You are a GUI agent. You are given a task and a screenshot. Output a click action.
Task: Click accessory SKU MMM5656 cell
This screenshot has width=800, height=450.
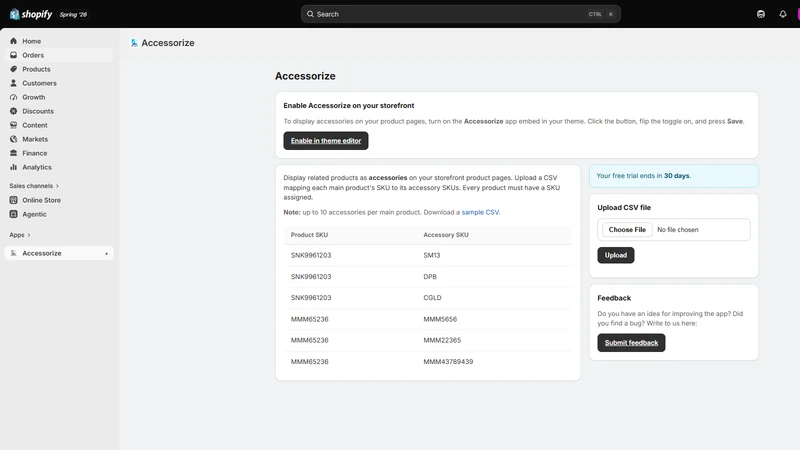click(x=440, y=319)
